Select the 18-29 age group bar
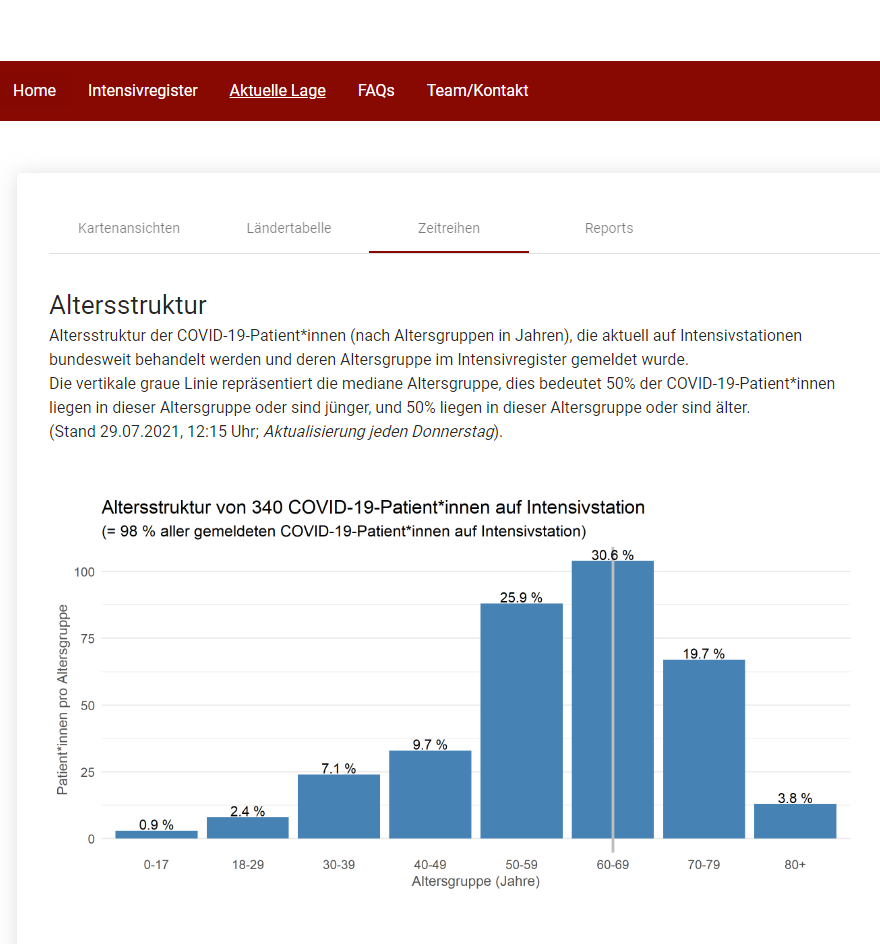 pos(248,828)
